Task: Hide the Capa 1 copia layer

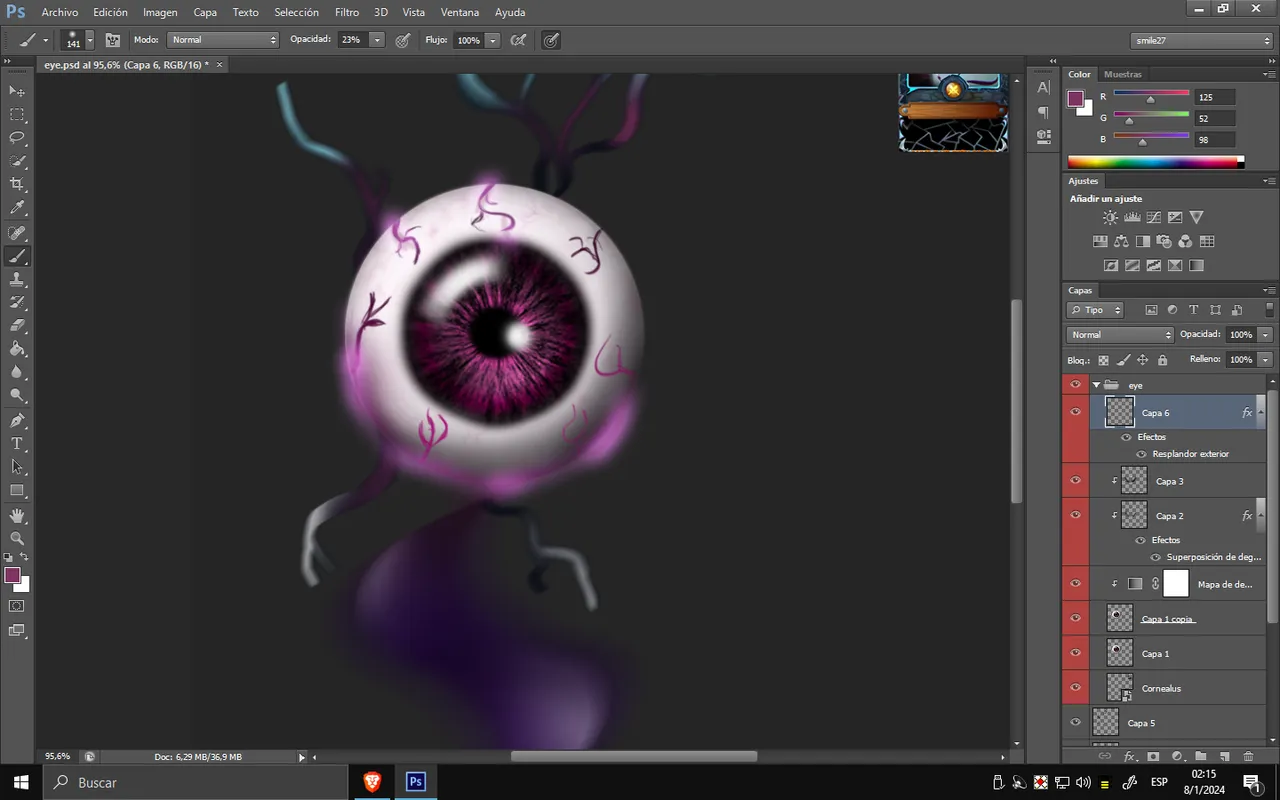Action: point(1076,618)
